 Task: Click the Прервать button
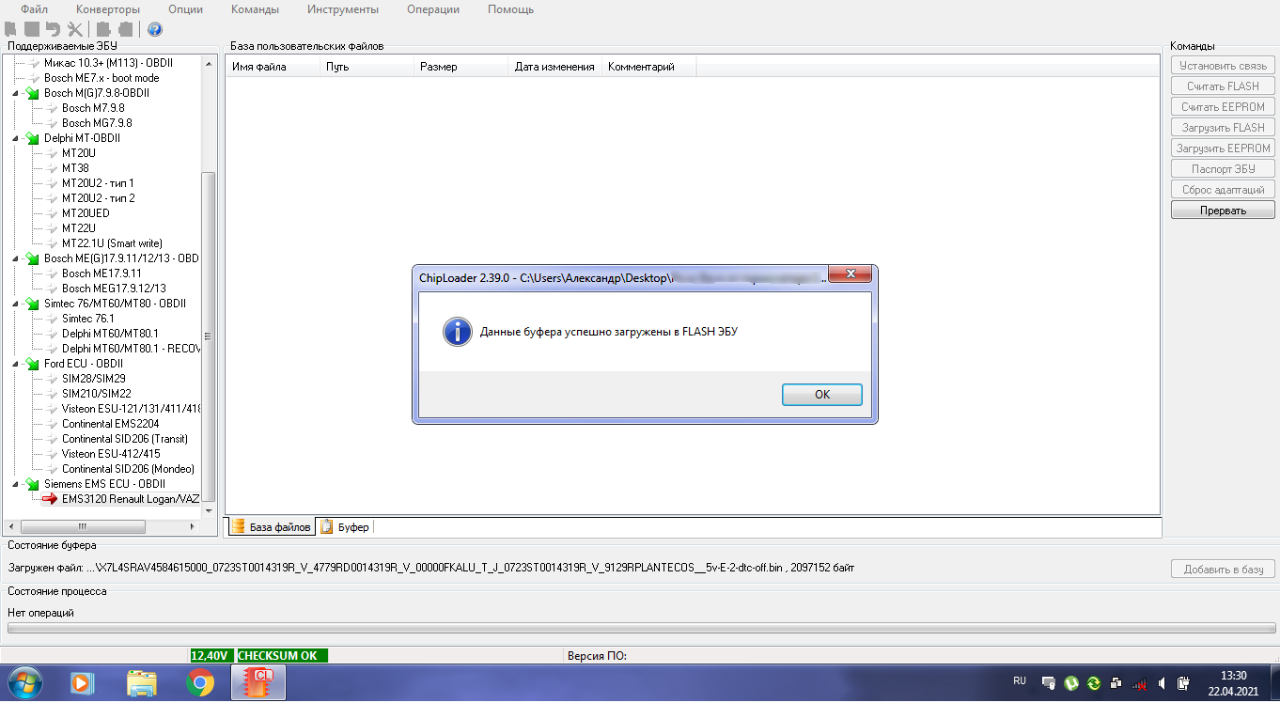click(1222, 211)
